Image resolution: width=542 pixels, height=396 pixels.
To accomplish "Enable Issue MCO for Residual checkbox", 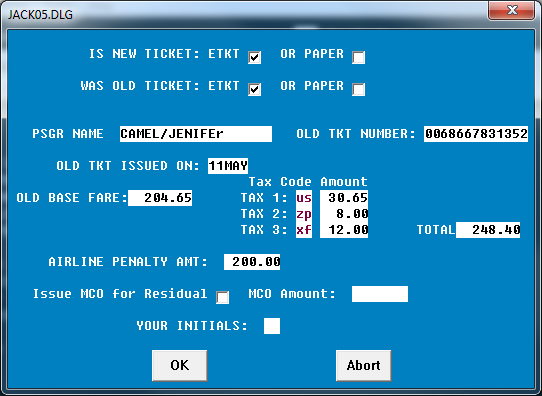I will point(222,297).
